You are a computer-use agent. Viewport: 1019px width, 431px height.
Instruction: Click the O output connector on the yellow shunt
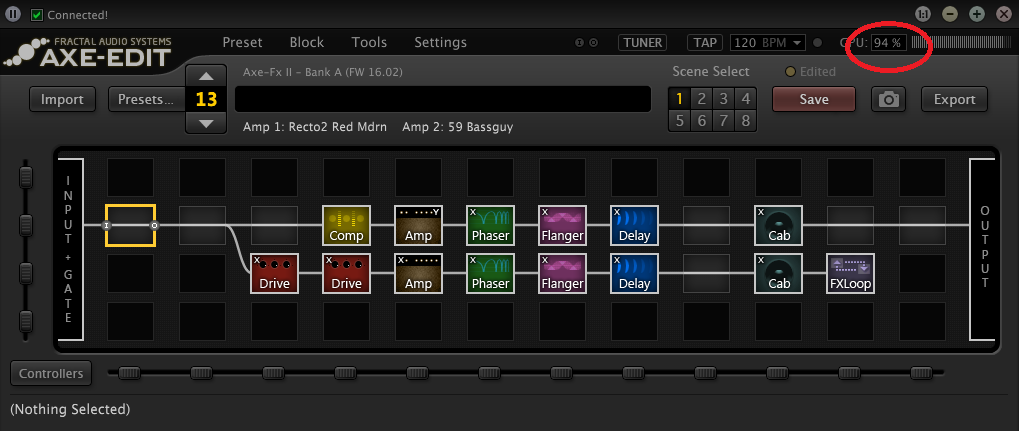(x=154, y=226)
